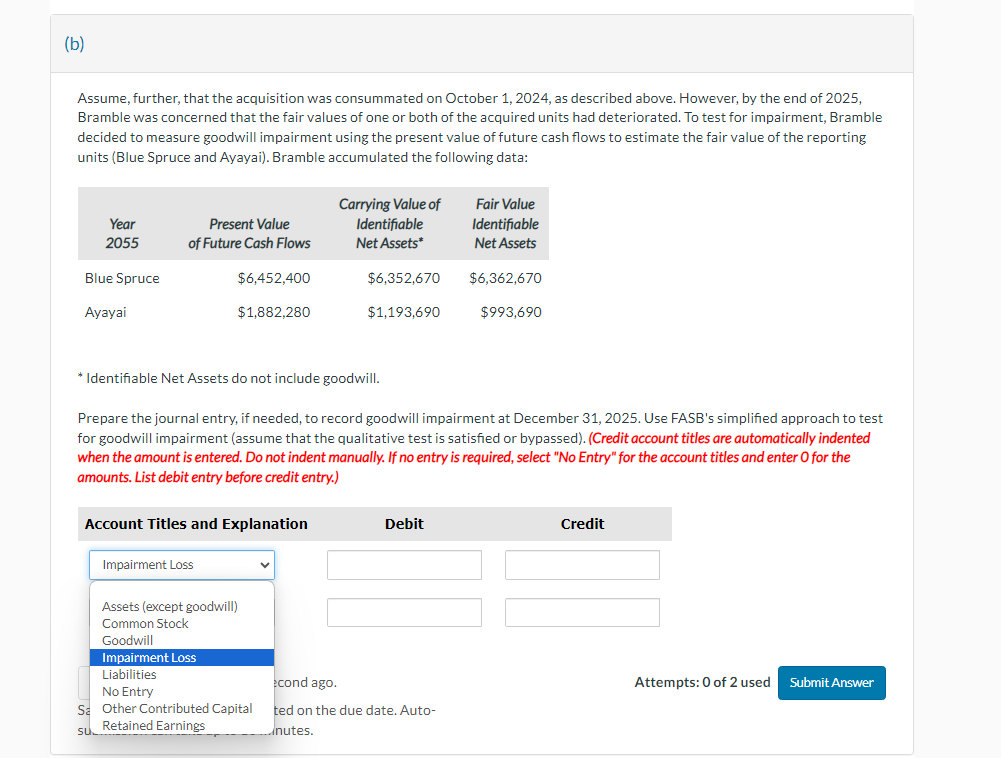This screenshot has height=758, width=1001.
Task: Click 'Attempts: 0 of 2 used' text
Action: pyautogui.click(x=702, y=682)
